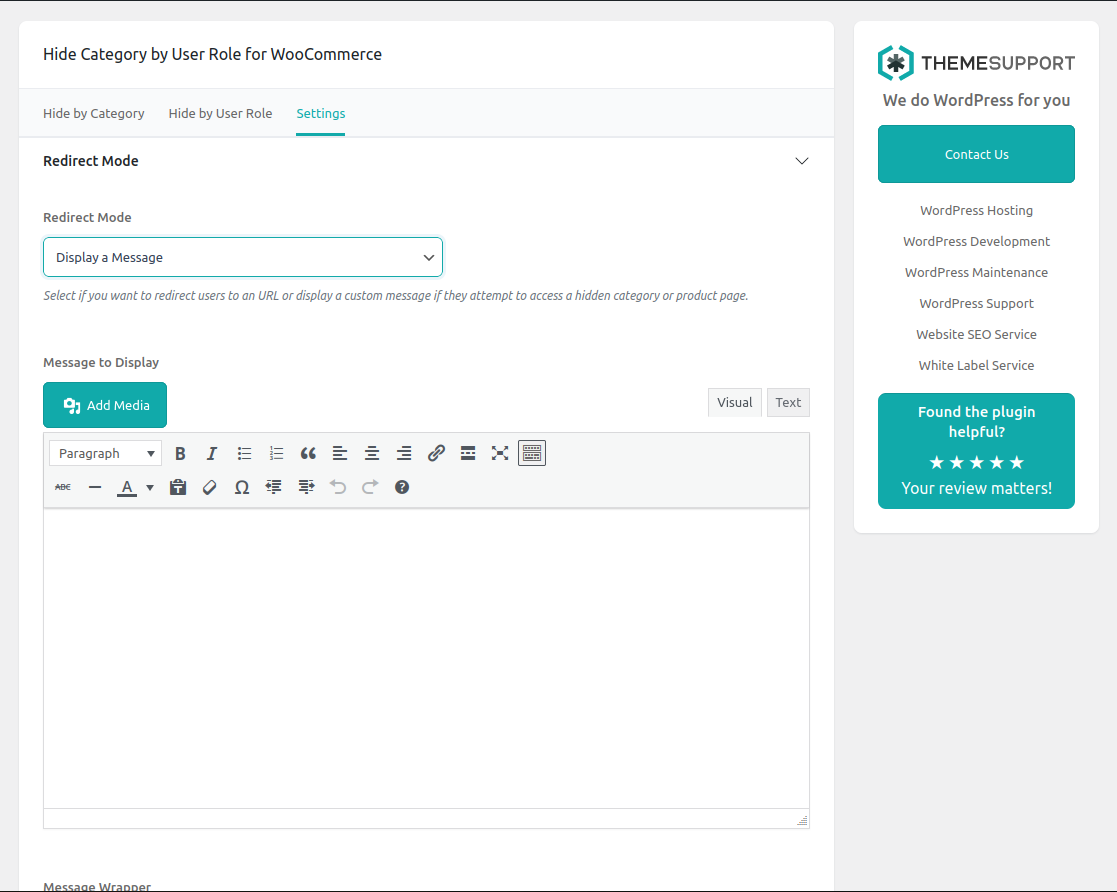Screen dimensions: 1117x892
Task: Undo the last edit
Action: [x=338, y=487]
